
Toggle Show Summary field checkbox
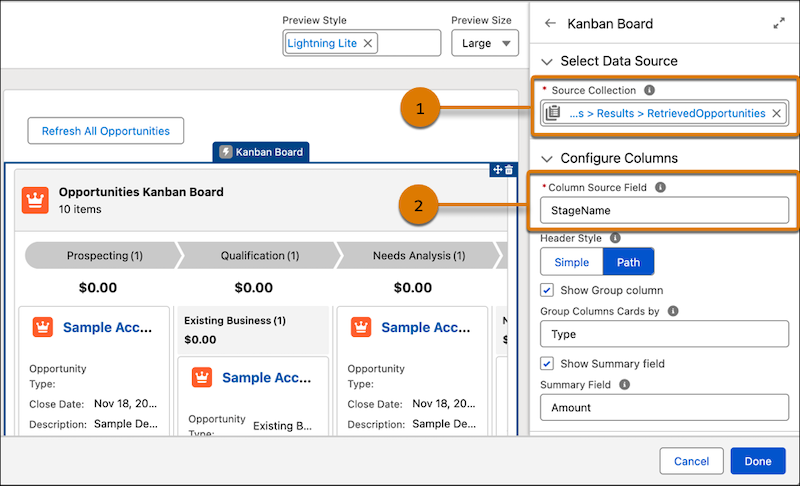click(547, 364)
